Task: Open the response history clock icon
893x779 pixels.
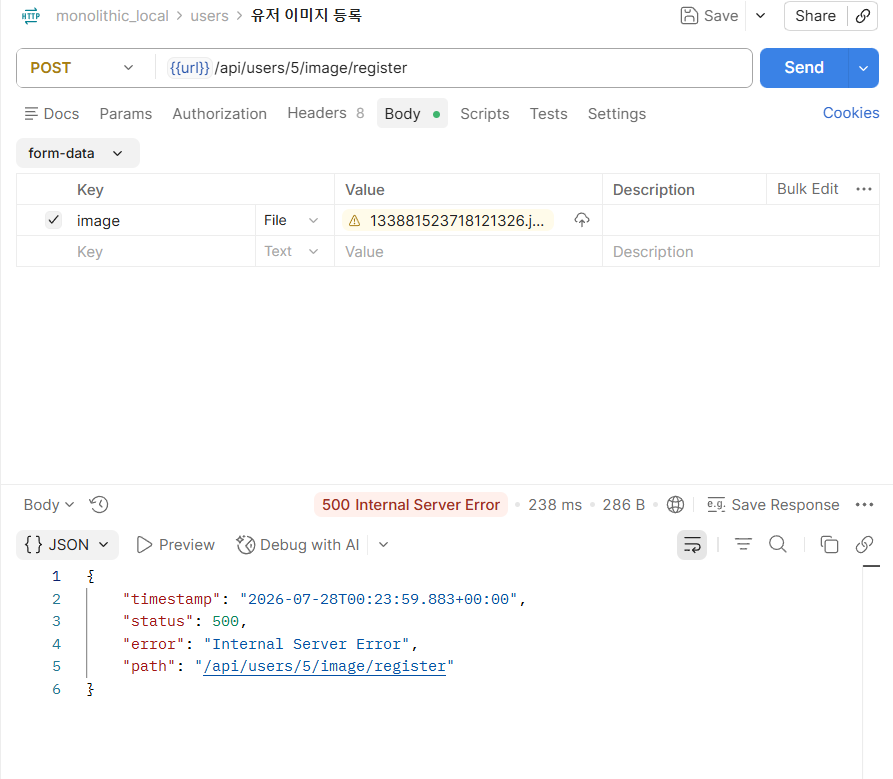Action: click(x=99, y=505)
